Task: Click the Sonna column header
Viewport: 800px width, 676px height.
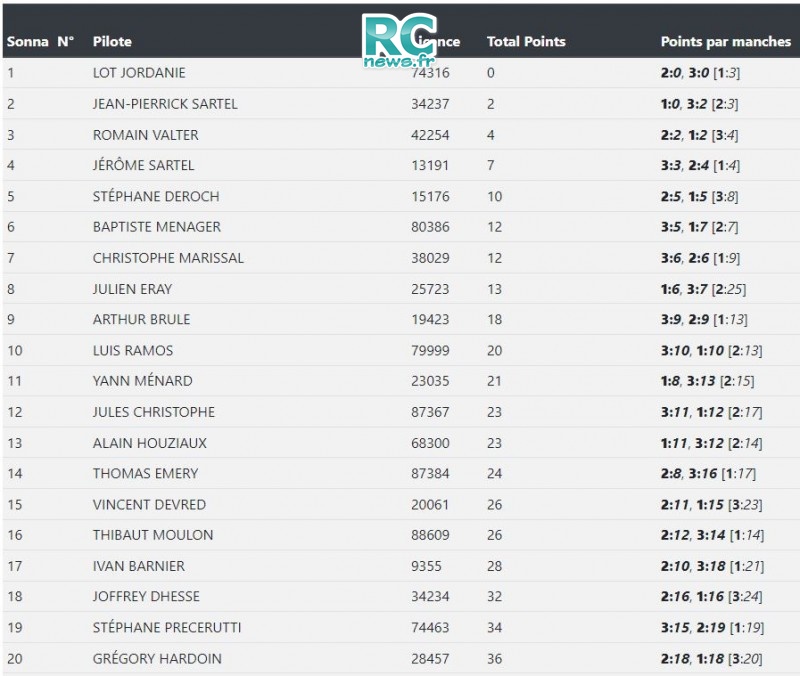Action: pos(28,41)
